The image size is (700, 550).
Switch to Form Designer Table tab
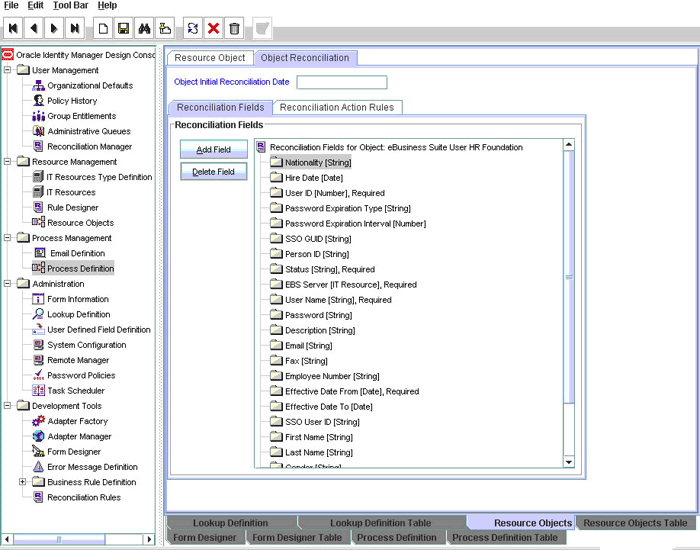(x=297, y=538)
